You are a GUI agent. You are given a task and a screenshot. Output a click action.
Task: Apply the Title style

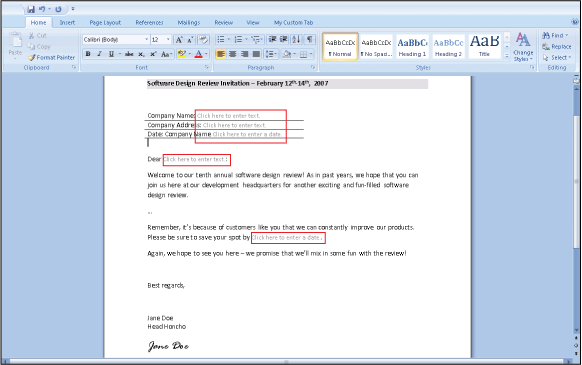coord(484,46)
